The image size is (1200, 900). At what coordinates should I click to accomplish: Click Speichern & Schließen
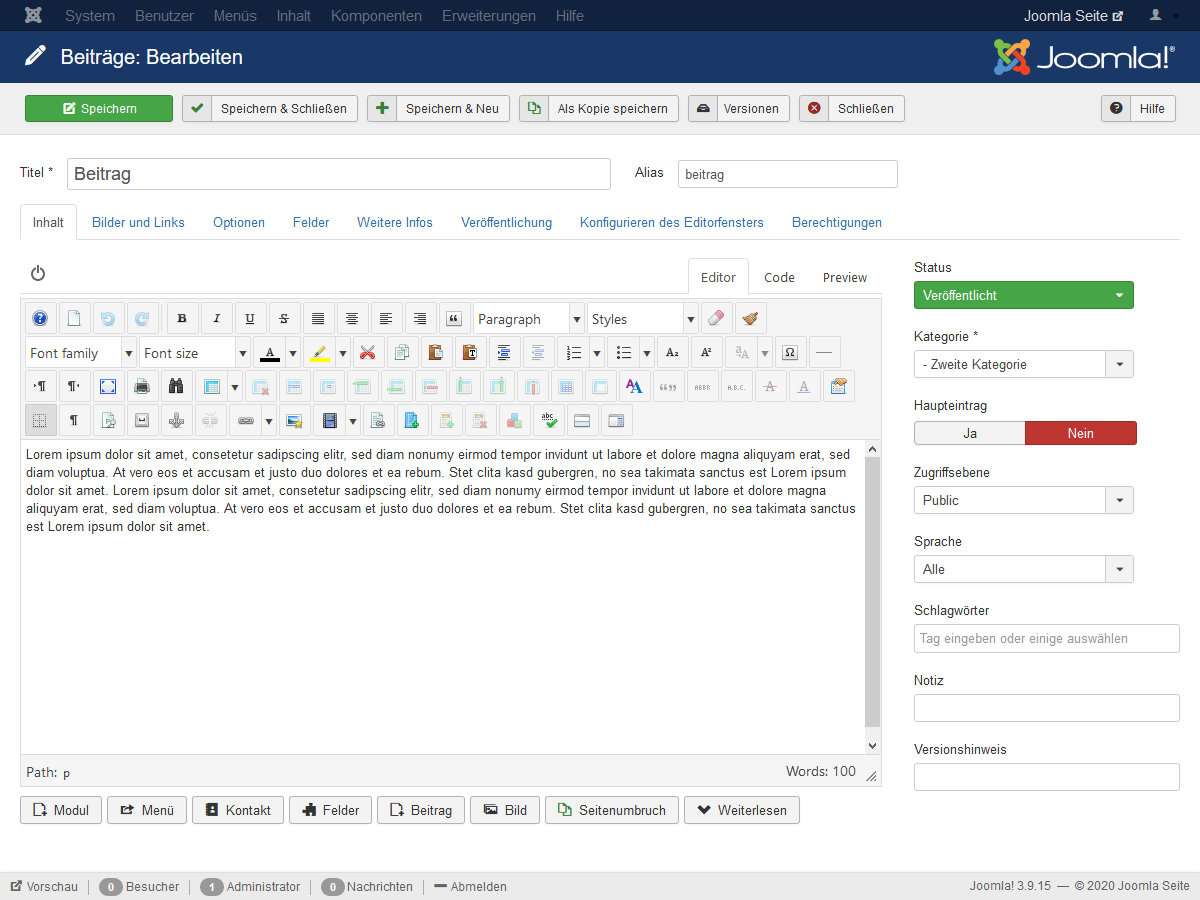[x=270, y=108]
